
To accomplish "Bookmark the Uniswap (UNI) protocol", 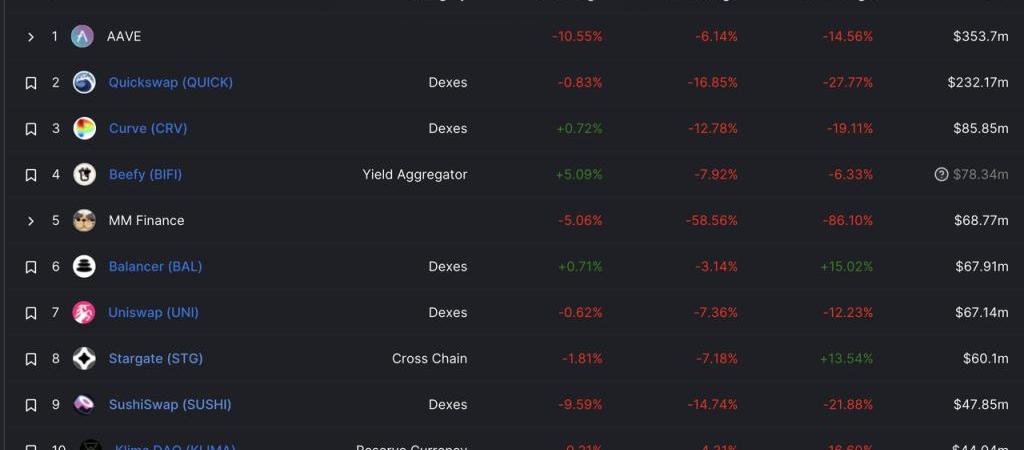I will 31,313.
